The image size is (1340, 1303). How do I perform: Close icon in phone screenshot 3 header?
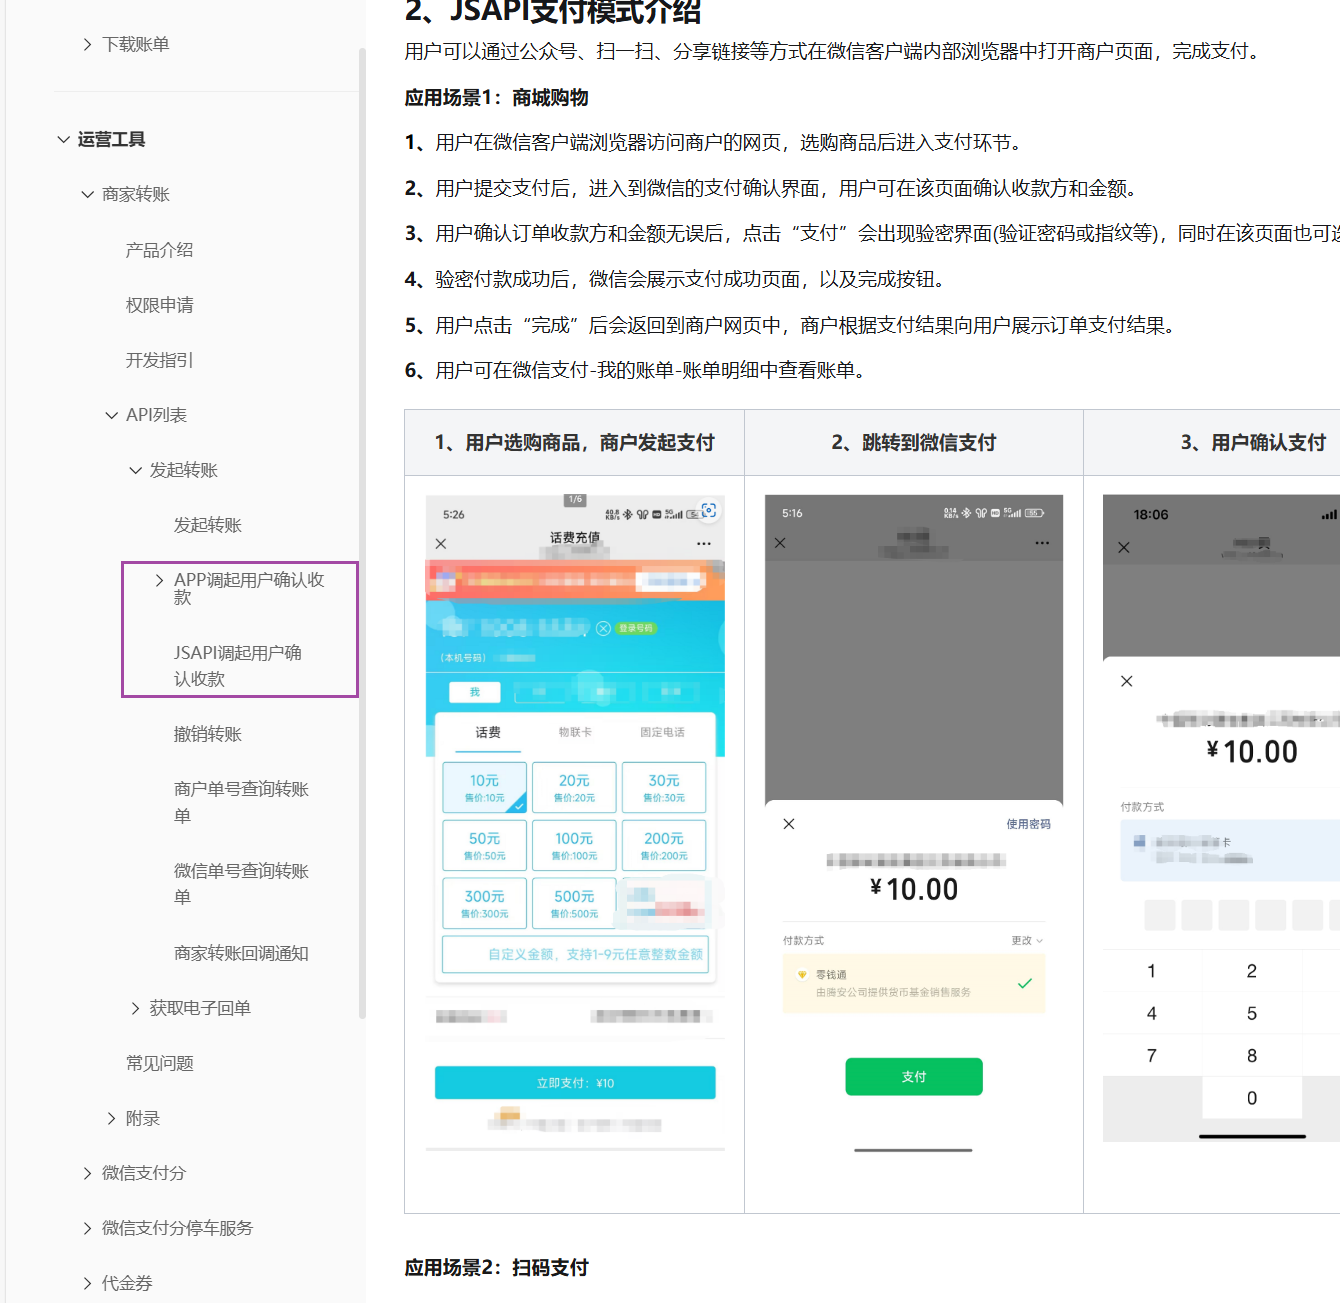point(1124,548)
